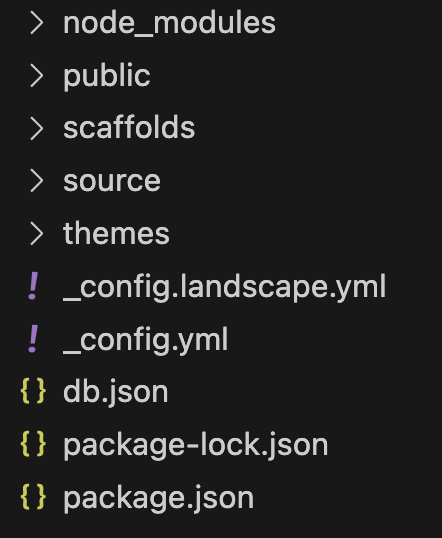Screen dimensions: 442x538
Task: Open the _config.landscape.yml file
Action: (x=225, y=288)
